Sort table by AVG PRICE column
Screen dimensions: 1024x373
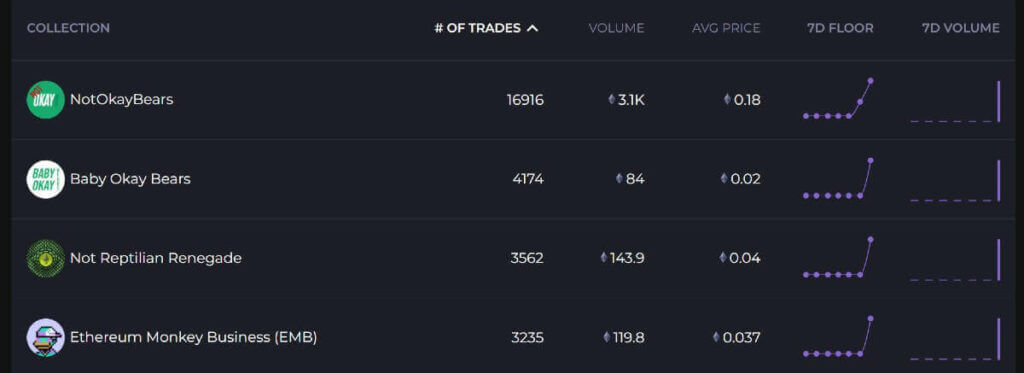[726, 28]
